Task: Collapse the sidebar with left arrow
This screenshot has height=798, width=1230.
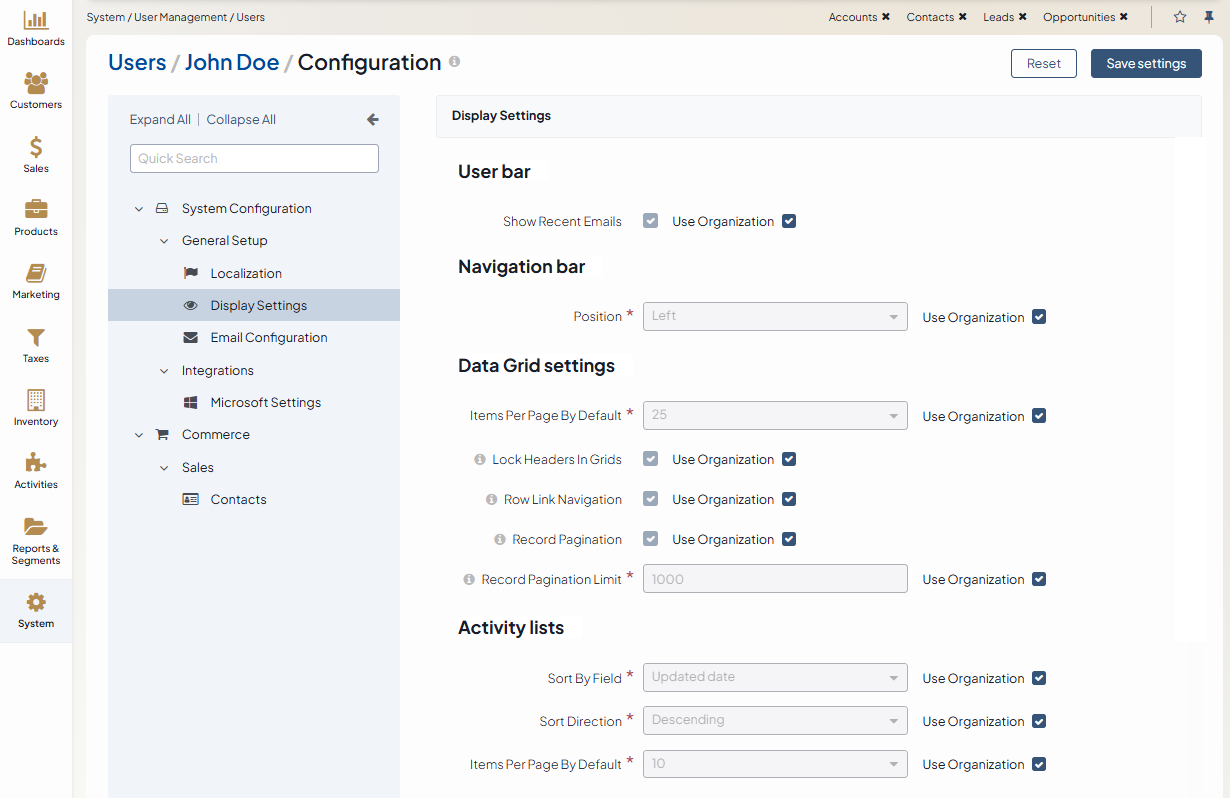Action: coord(373,119)
